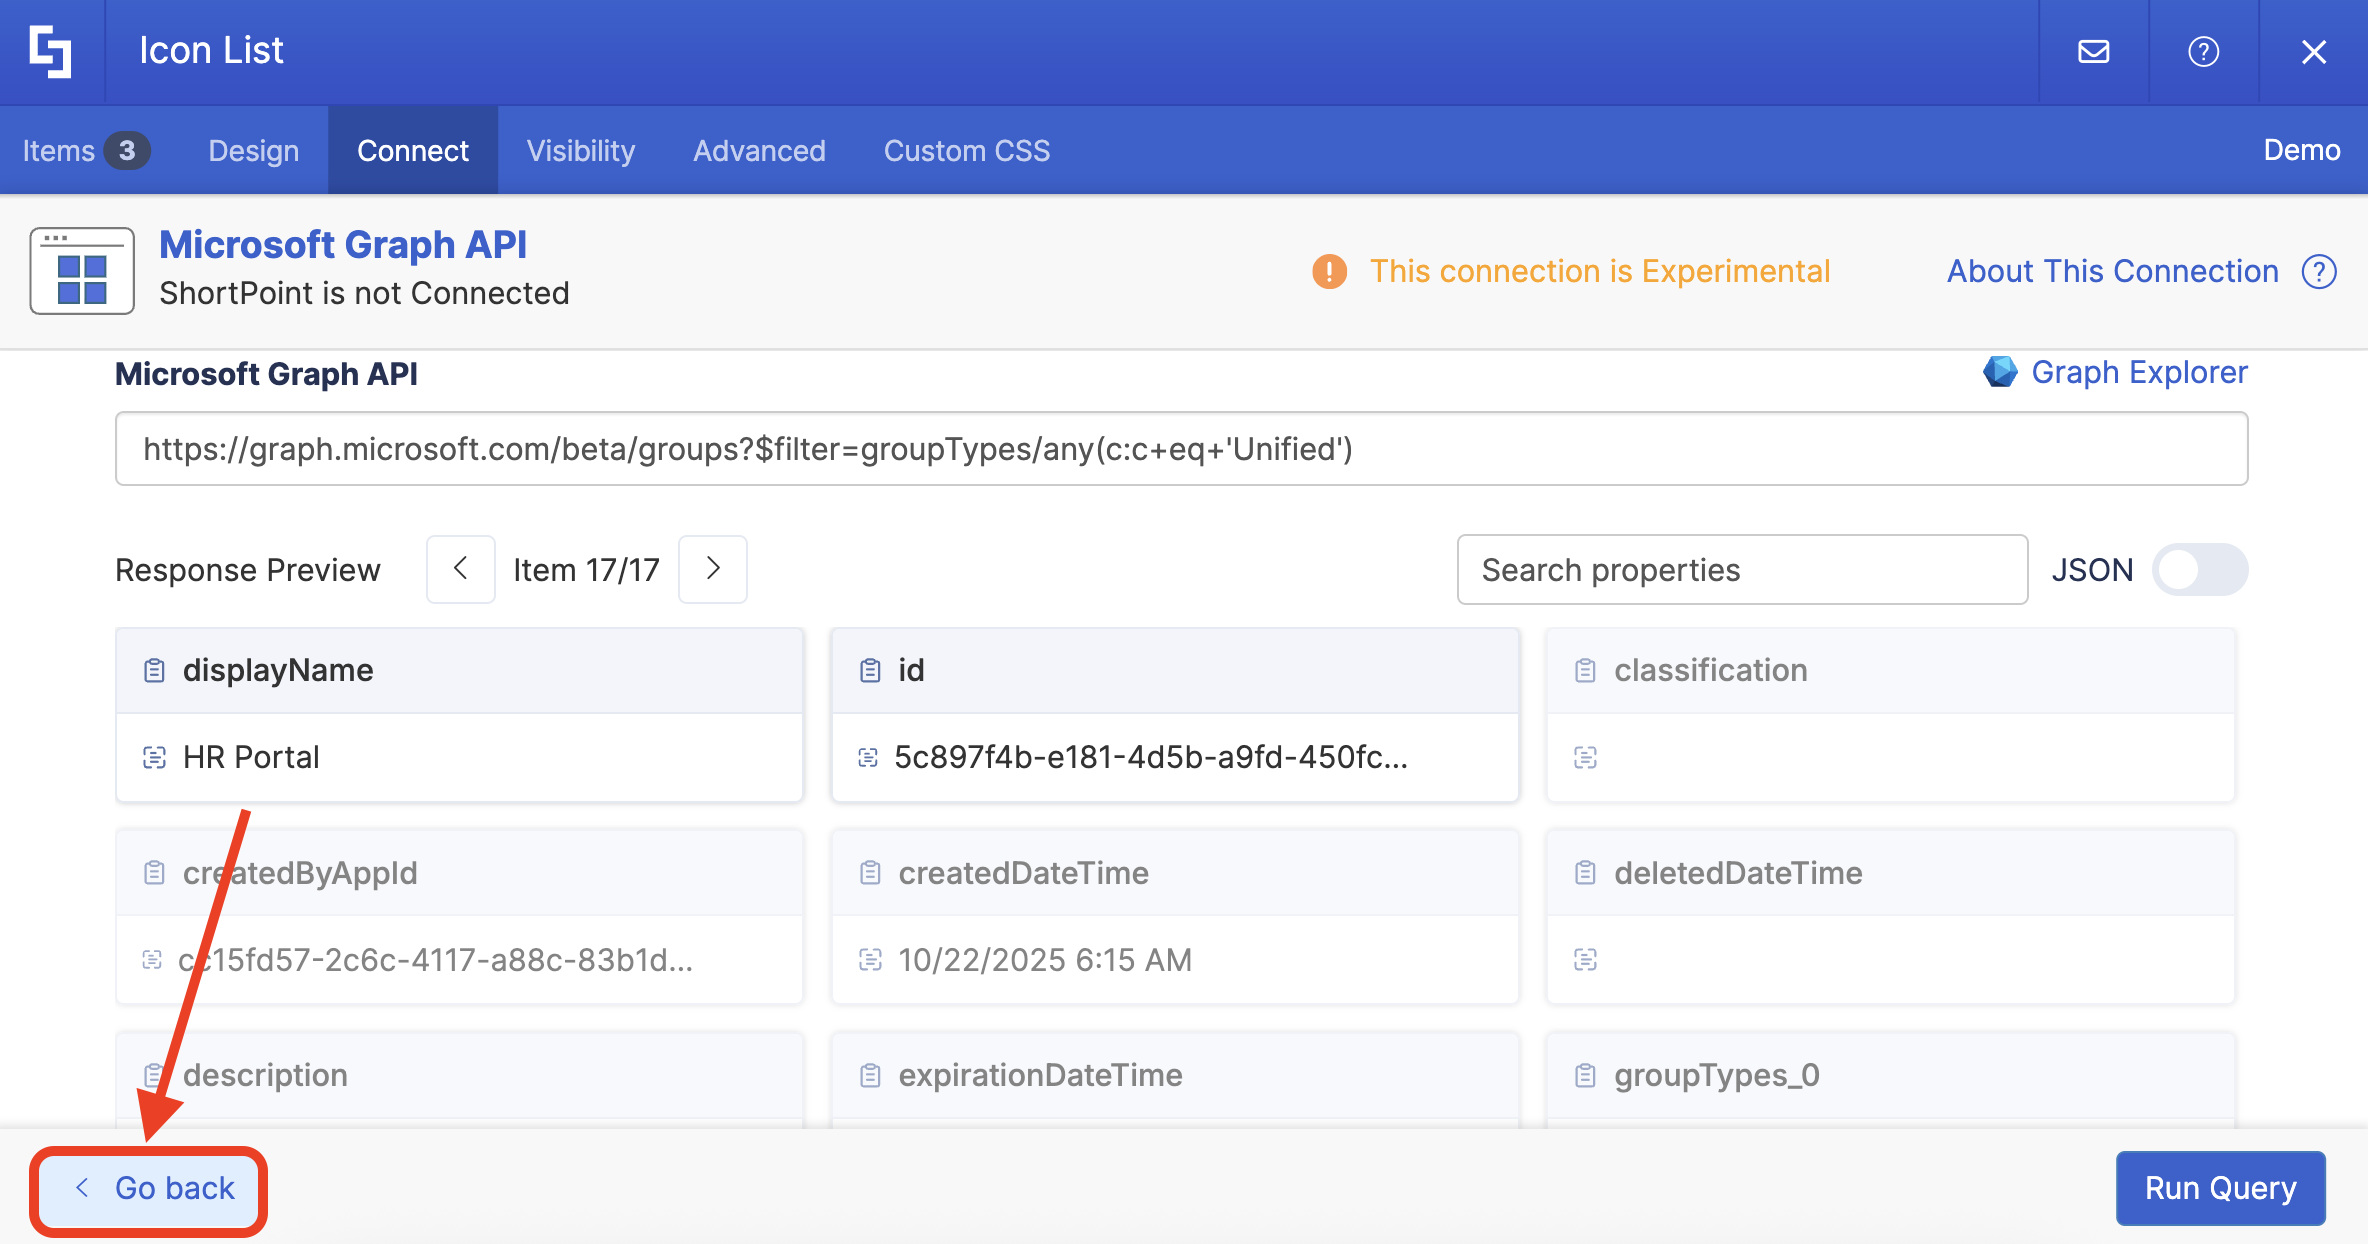Click the Graph Explorer gem icon
Viewport: 2368px width, 1244px height.
(1999, 372)
